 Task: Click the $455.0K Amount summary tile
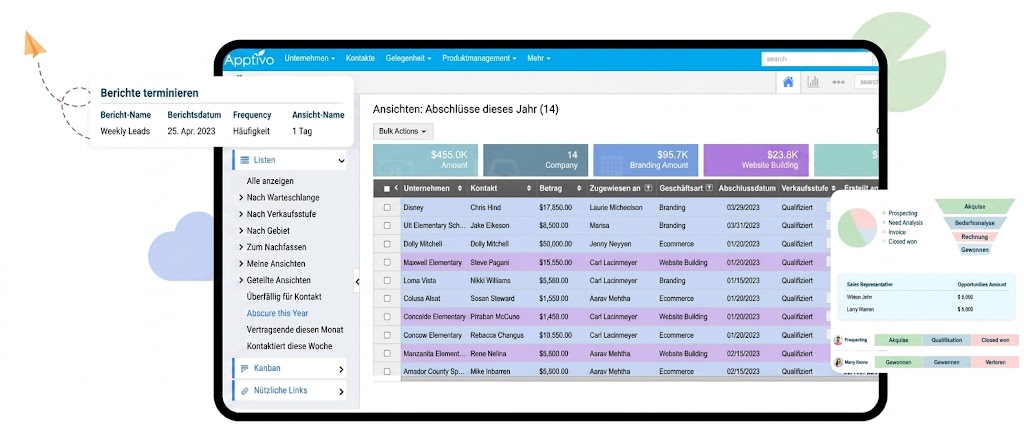point(425,160)
